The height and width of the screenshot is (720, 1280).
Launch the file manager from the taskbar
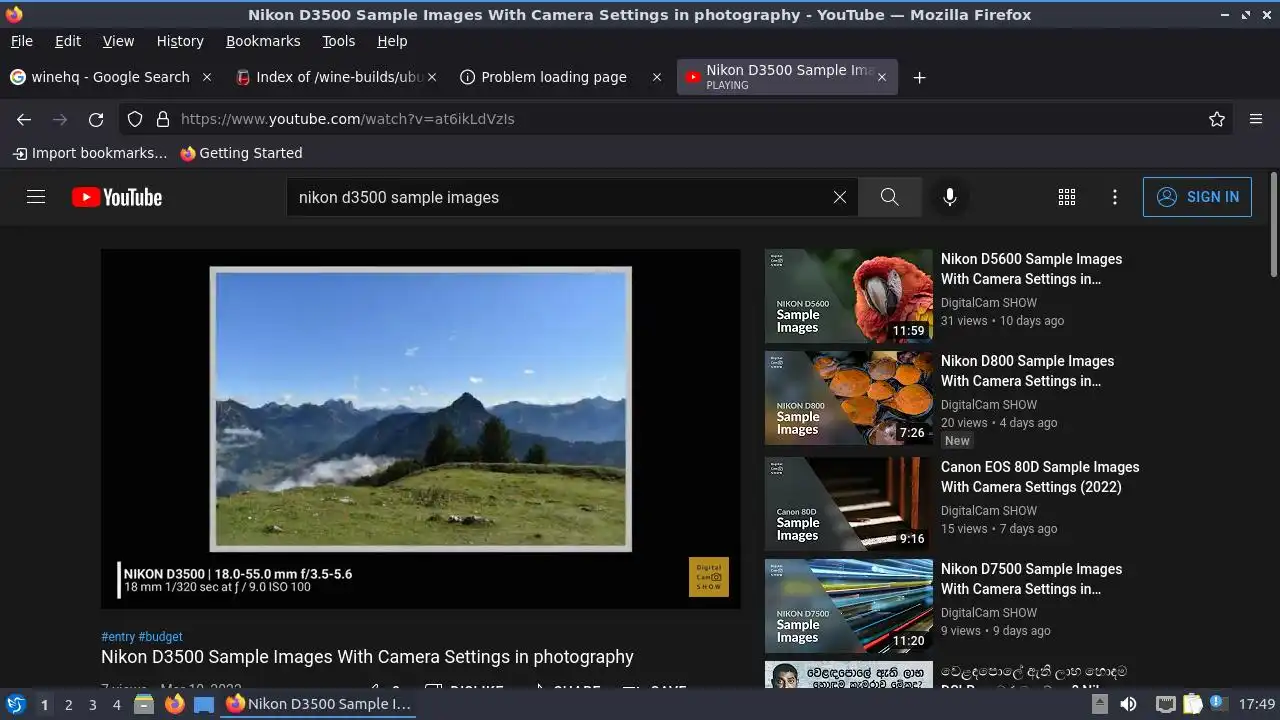(x=144, y=704)
